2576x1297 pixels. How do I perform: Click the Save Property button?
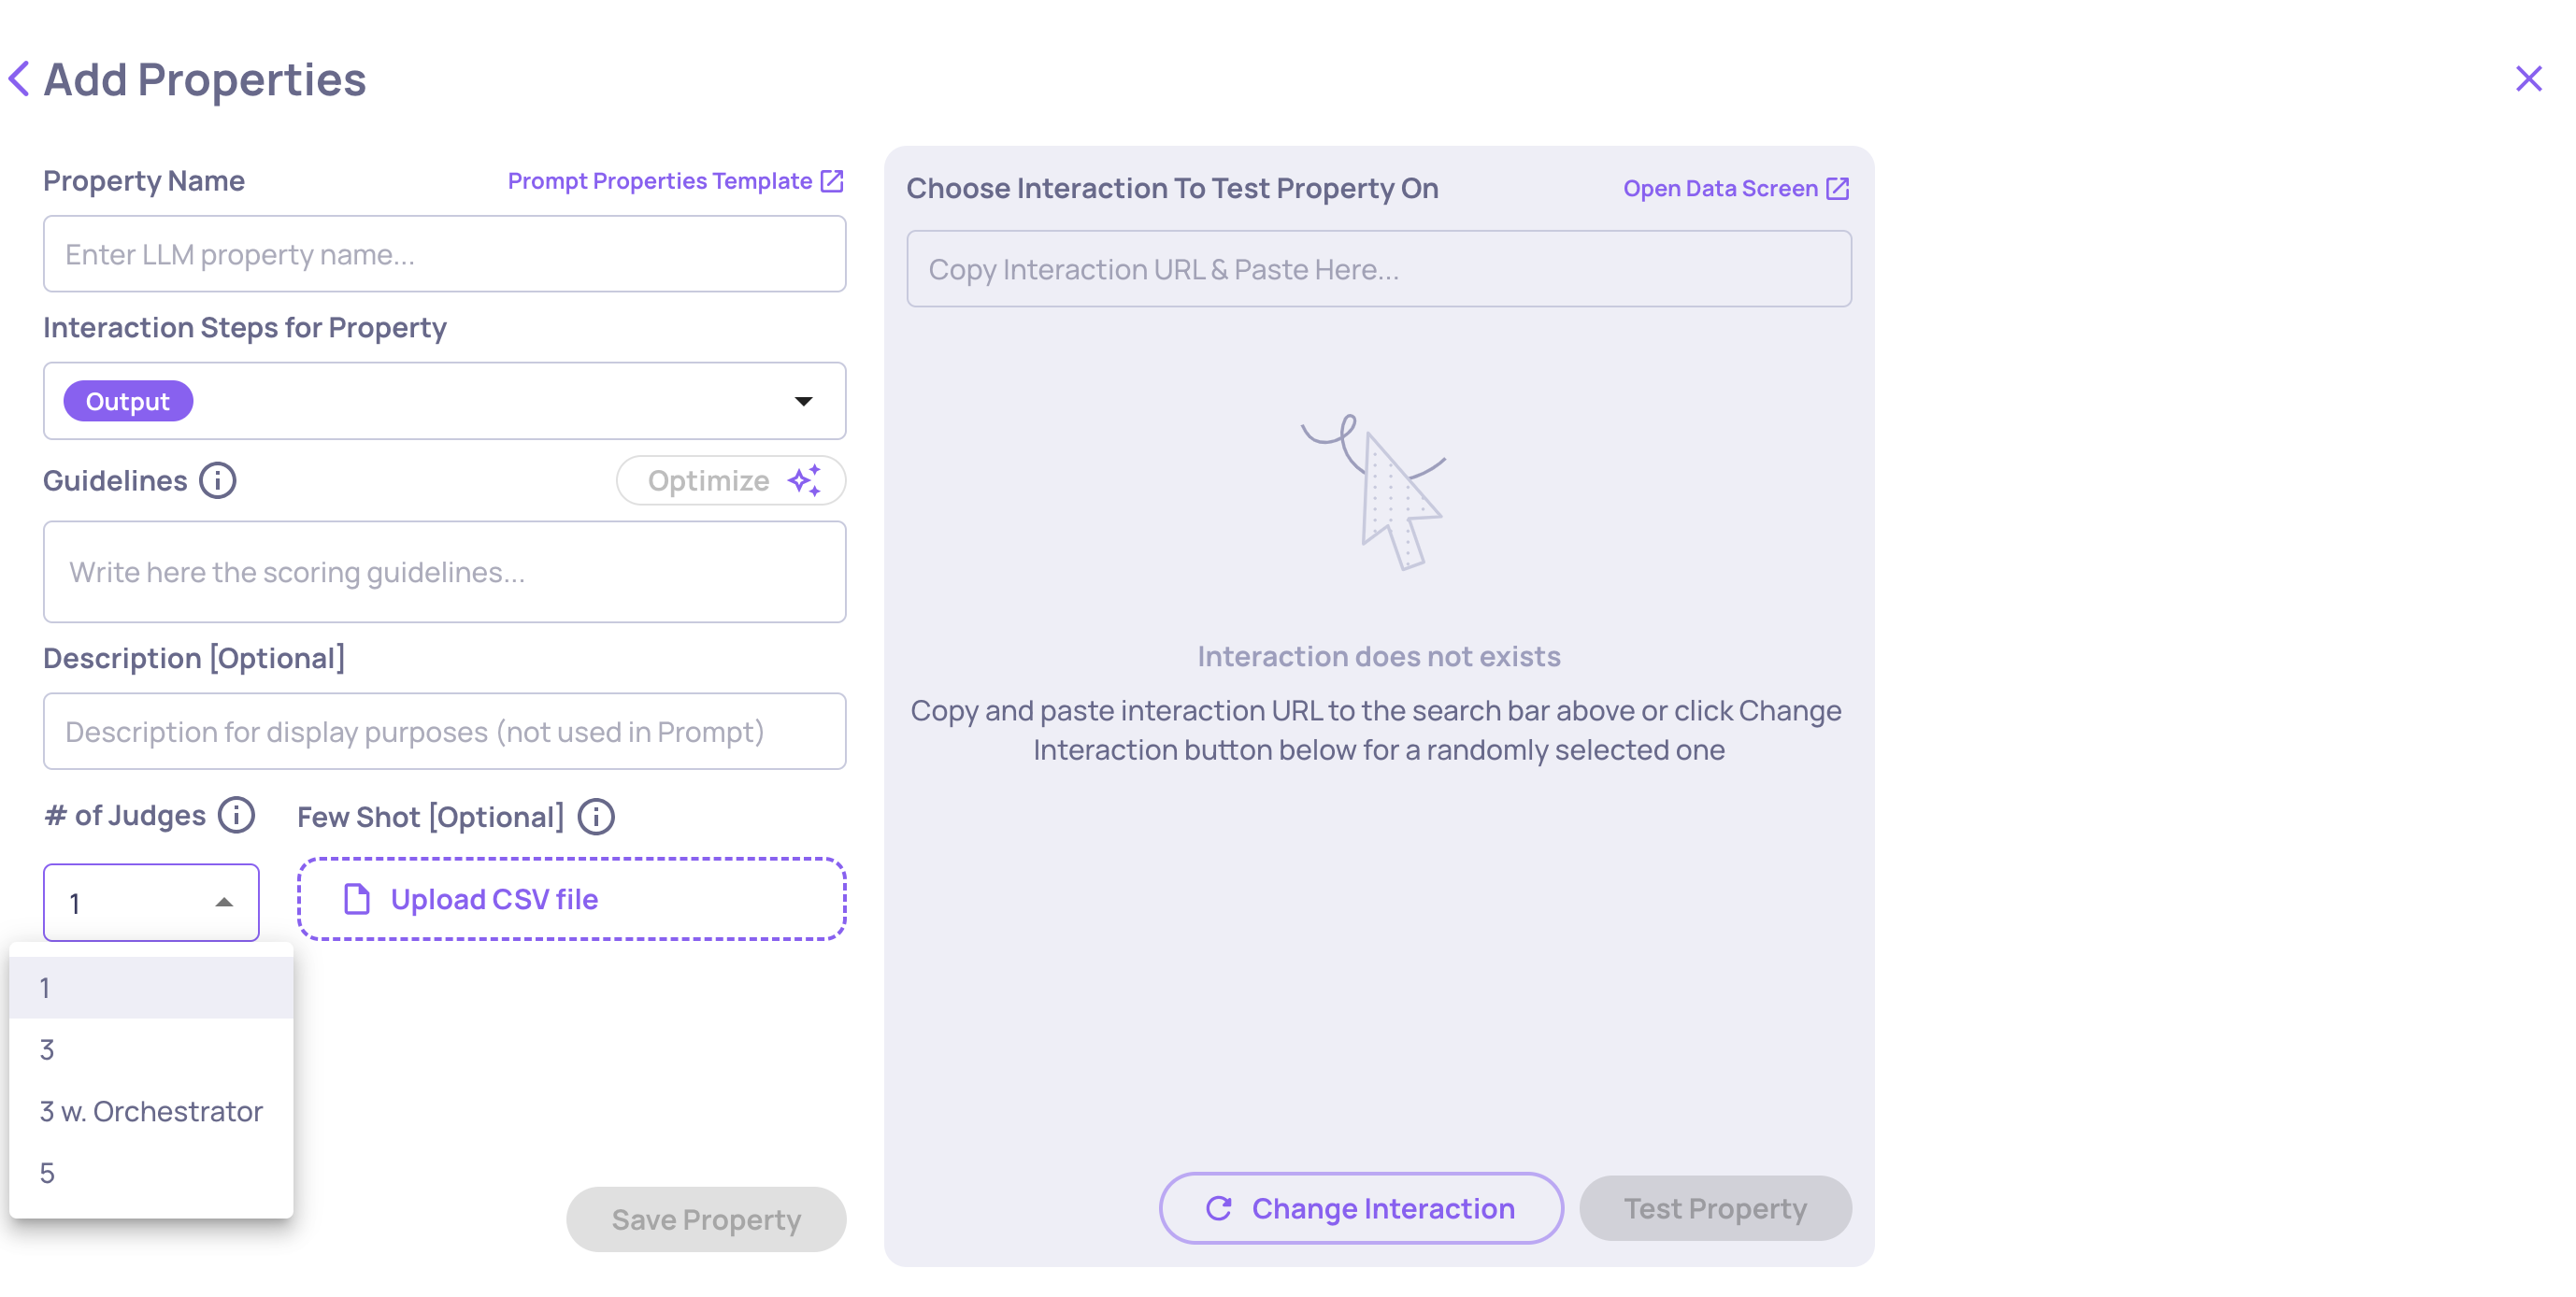tap(705, 1219)
